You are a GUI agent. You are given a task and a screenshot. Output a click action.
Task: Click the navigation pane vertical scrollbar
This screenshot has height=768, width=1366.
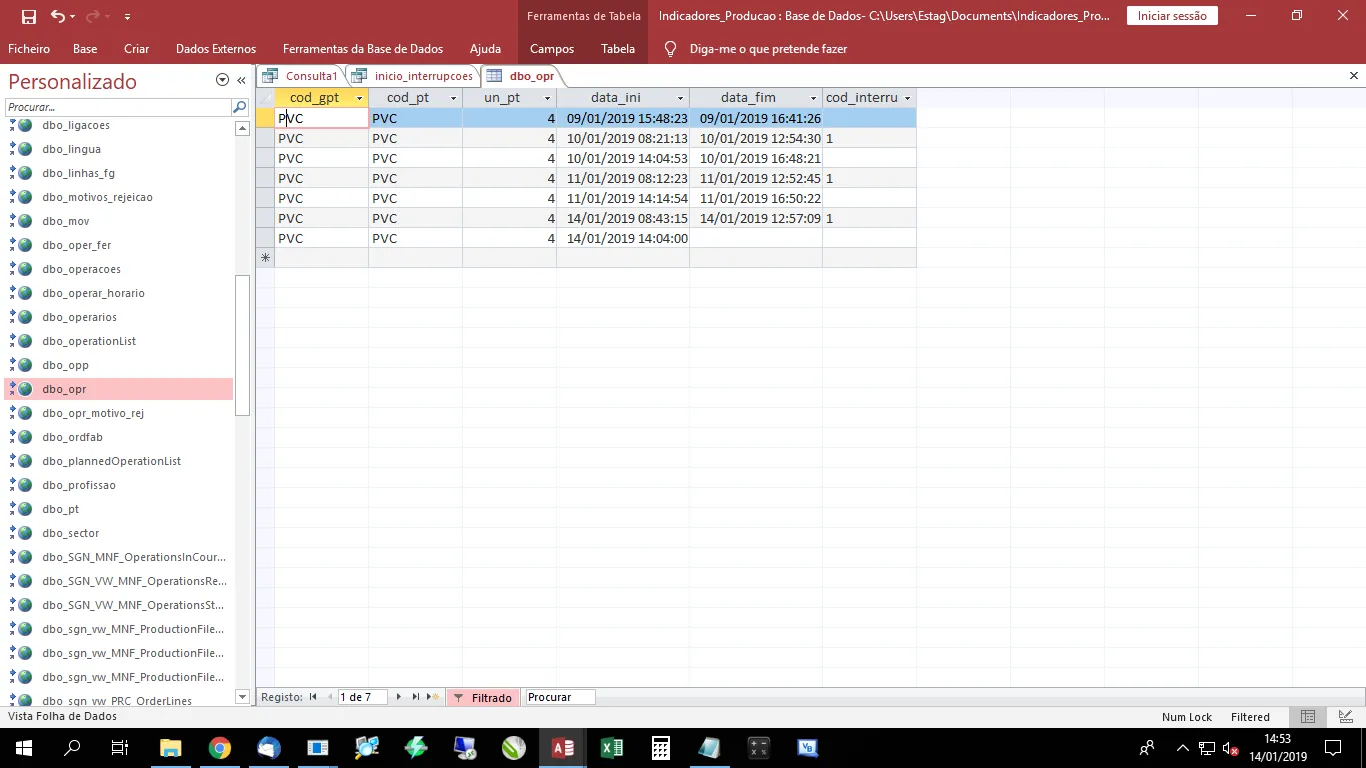pos(241,345)
